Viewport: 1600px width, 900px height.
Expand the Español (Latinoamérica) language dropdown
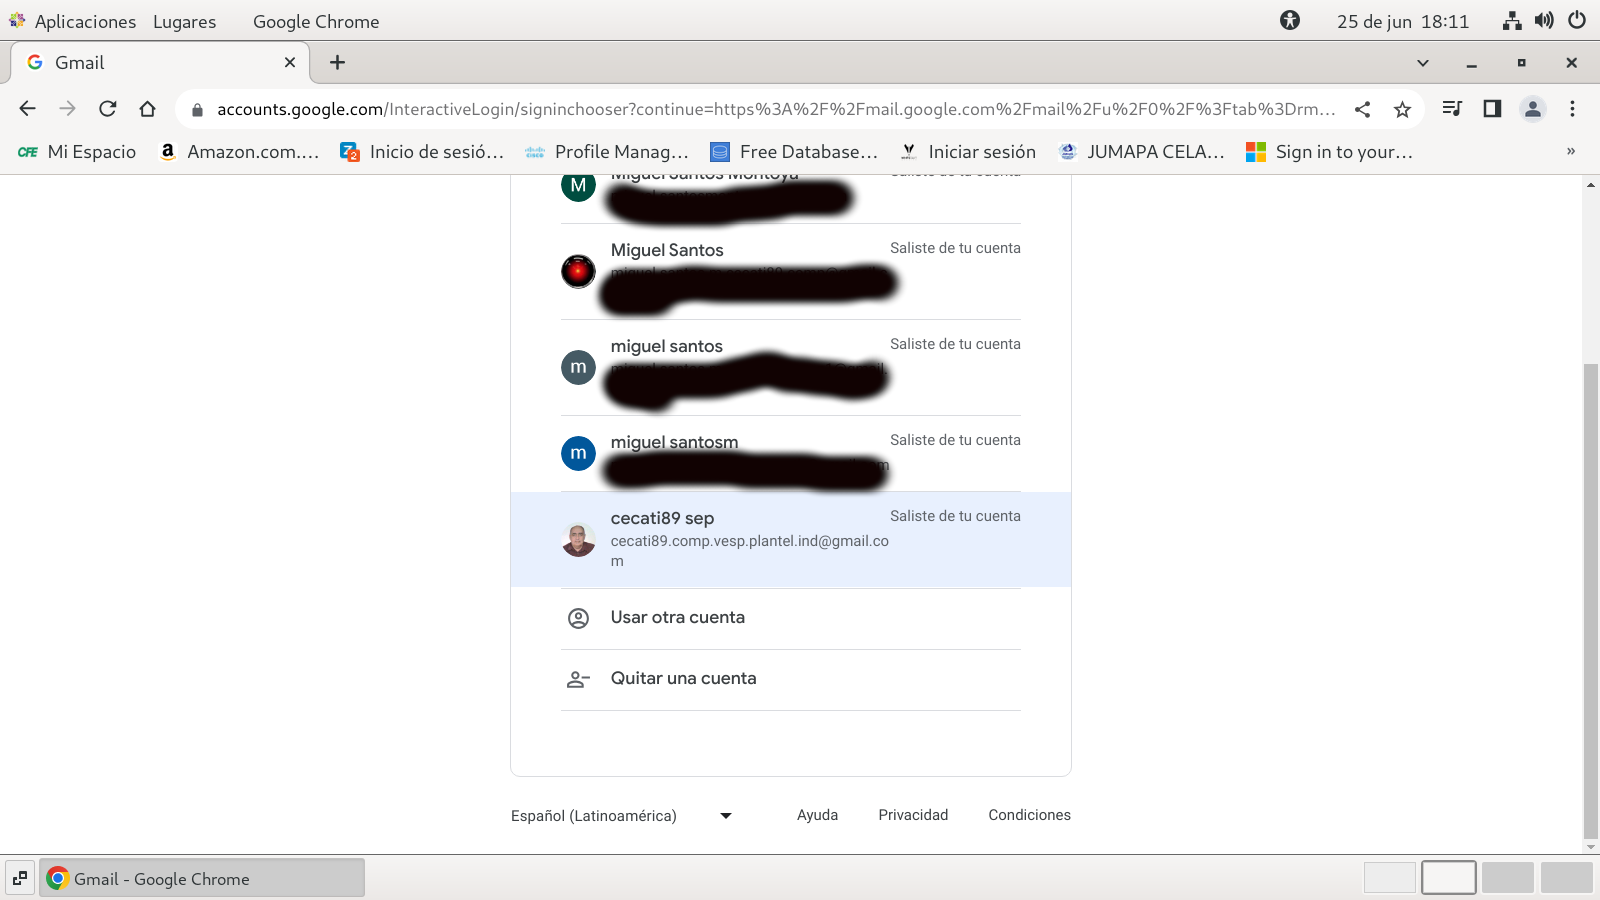pos(620,815)
